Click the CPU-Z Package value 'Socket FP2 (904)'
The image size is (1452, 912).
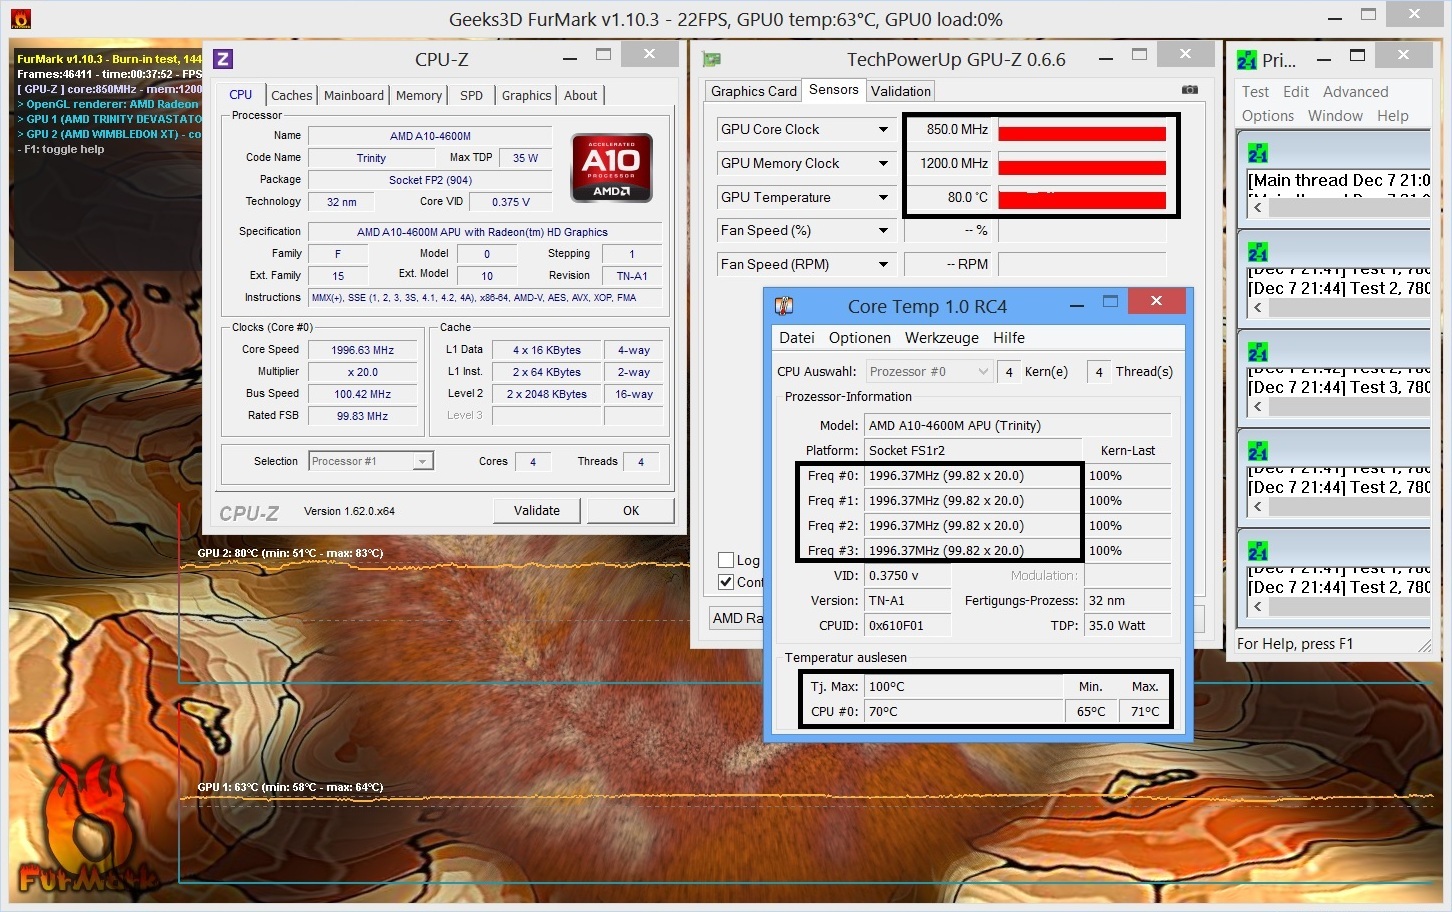tap(430, 180)
